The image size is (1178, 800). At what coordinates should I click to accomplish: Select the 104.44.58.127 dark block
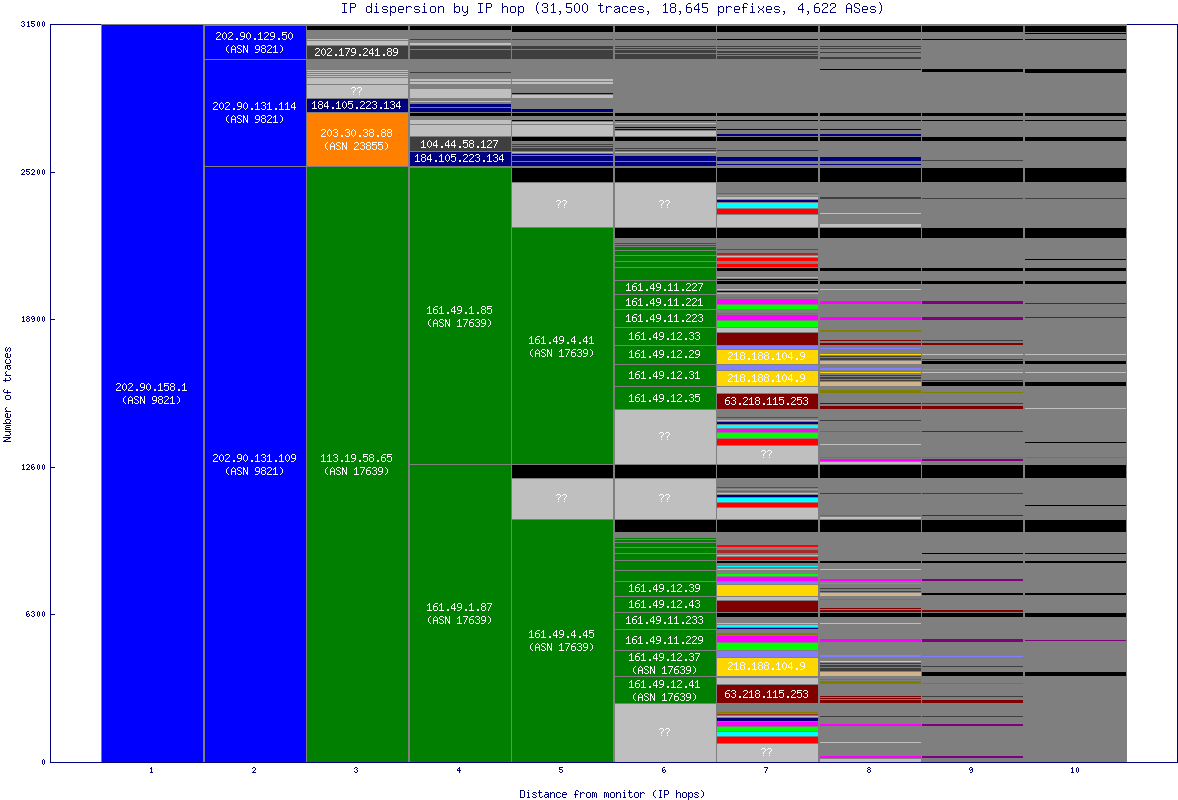461,144
